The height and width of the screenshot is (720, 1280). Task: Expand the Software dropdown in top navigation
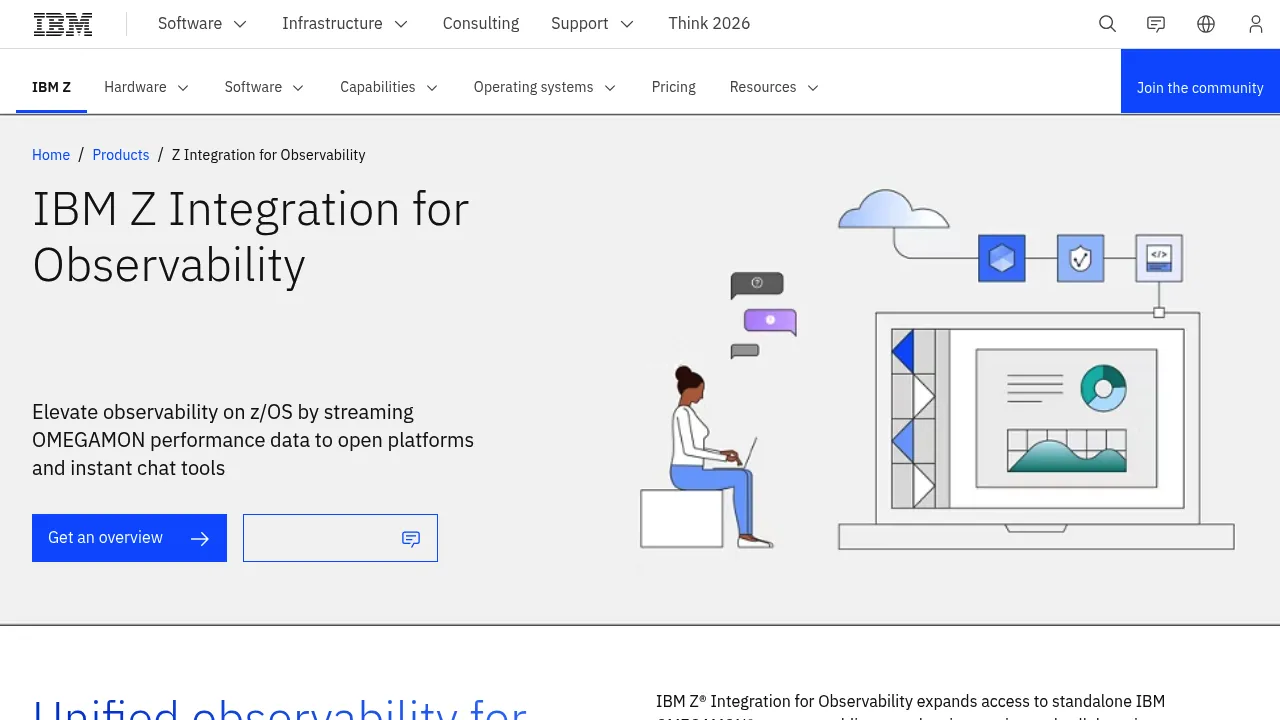(202, 24)
